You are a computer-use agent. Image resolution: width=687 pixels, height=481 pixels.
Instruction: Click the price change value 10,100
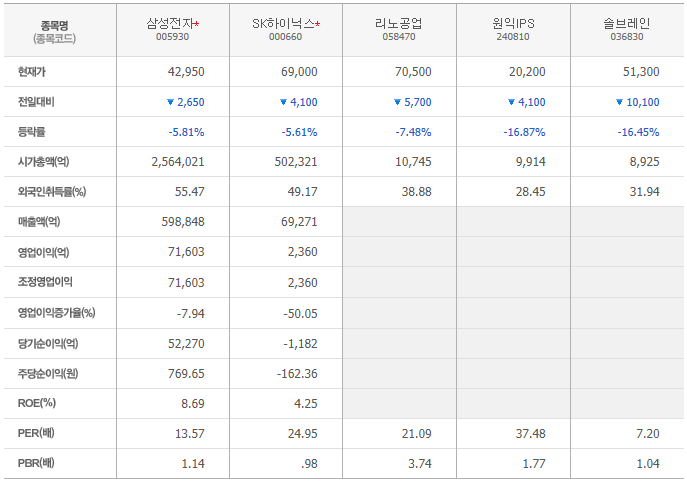point(643,102)
